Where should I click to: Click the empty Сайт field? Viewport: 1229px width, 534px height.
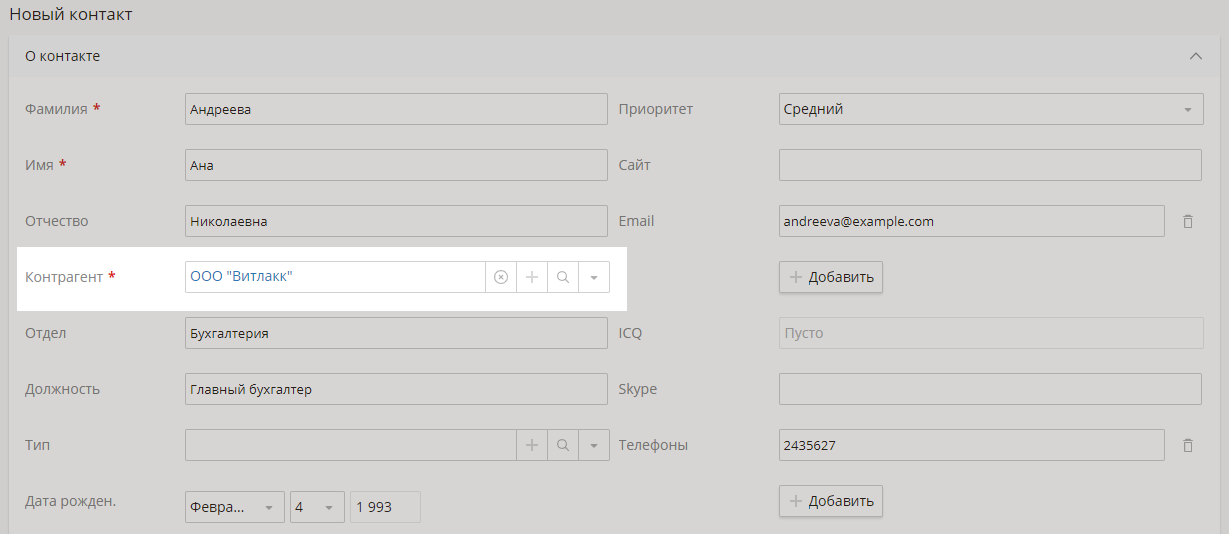[x=990, y=165]
